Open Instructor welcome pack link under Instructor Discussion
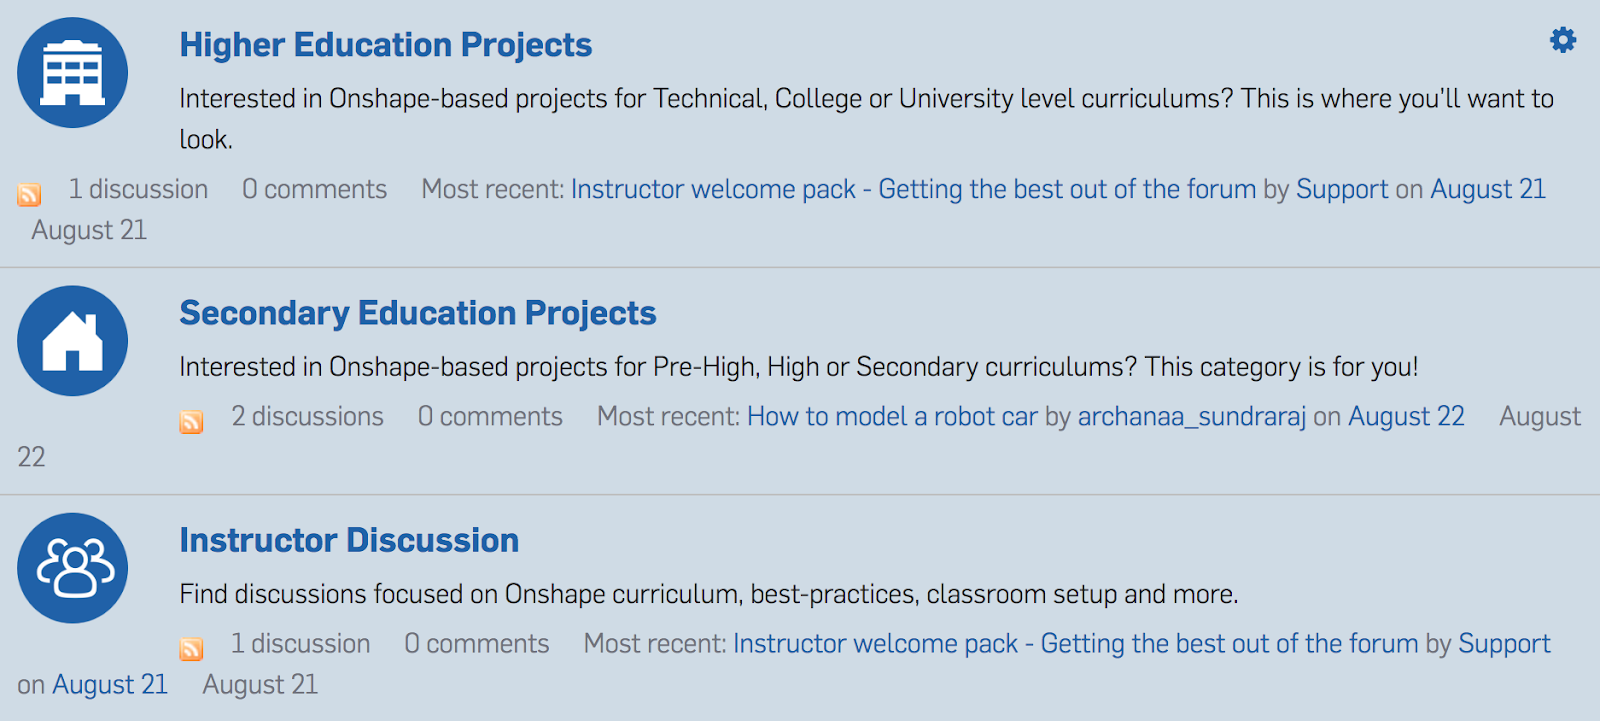The width and height of the screenshot is (1600, 721). (x=1075, y=643)
